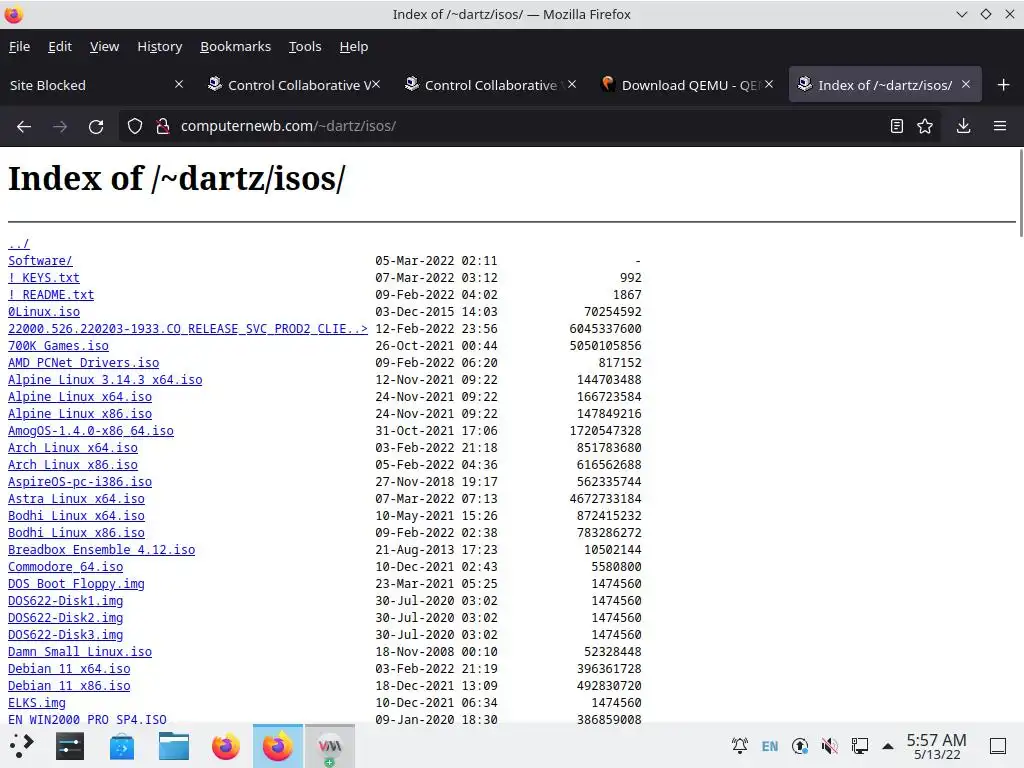Download 0Linux.iso

[44, 312]
